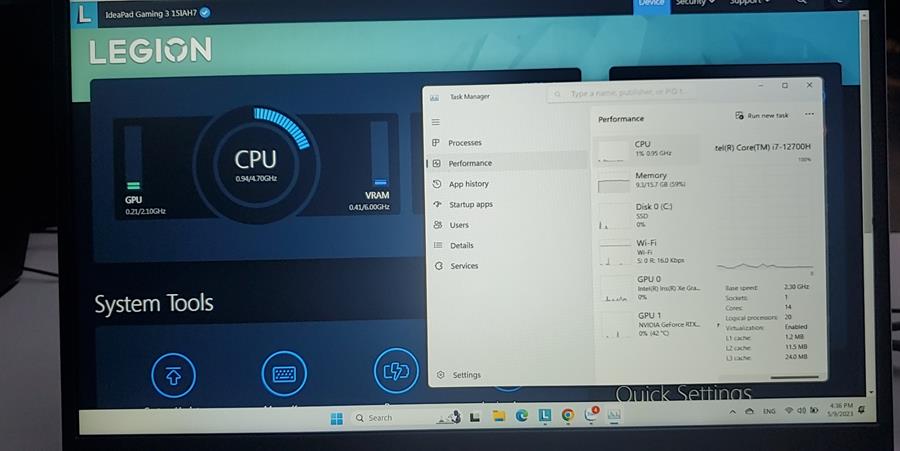
Task: Click the GPU level bar in Legion
Action: coord(133,158)
